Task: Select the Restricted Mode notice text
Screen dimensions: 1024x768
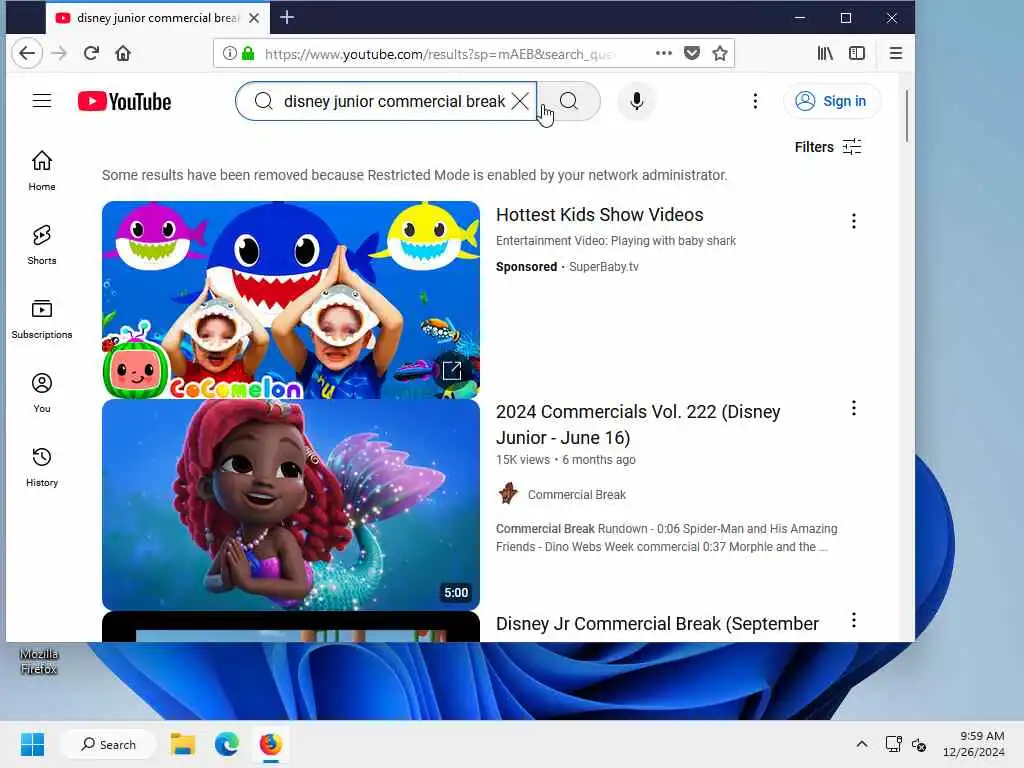Action: tap(415, 175)
